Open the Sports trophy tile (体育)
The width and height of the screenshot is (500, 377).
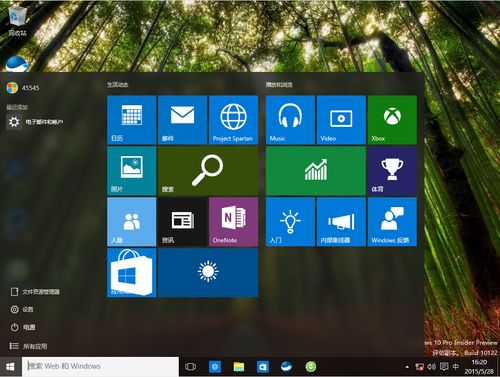click(392, 171)
